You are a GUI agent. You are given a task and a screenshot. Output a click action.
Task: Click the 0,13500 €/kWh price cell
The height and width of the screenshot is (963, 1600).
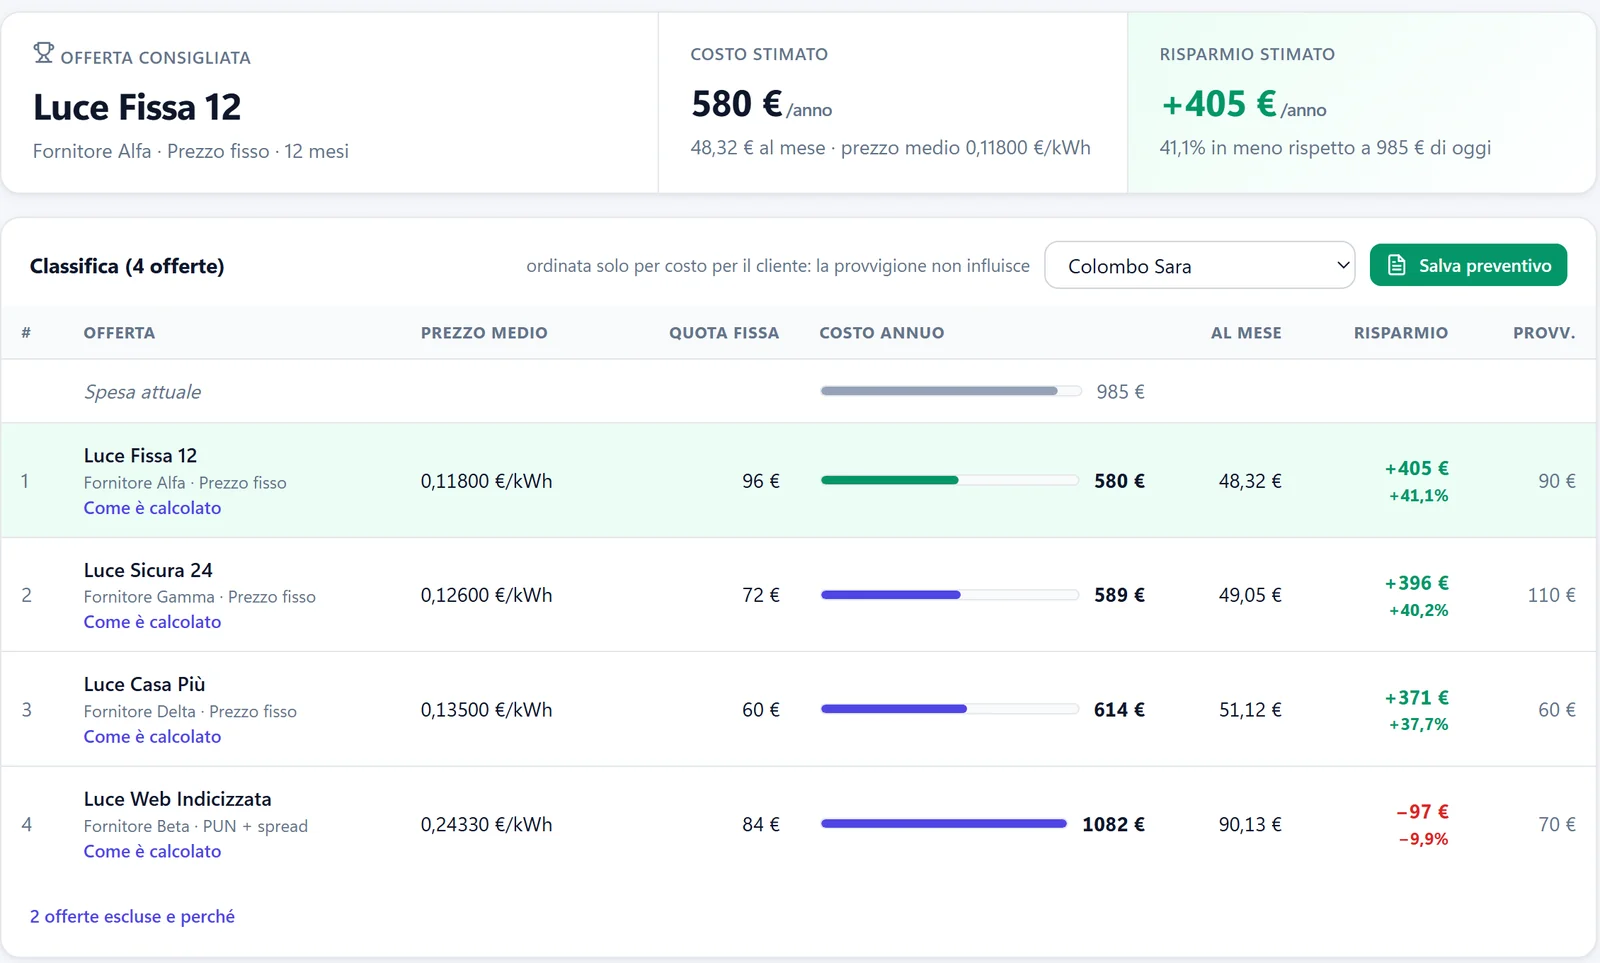486,710
